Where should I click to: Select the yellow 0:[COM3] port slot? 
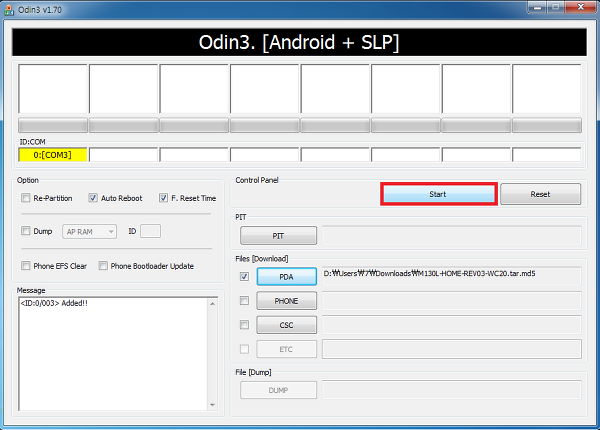53,155
